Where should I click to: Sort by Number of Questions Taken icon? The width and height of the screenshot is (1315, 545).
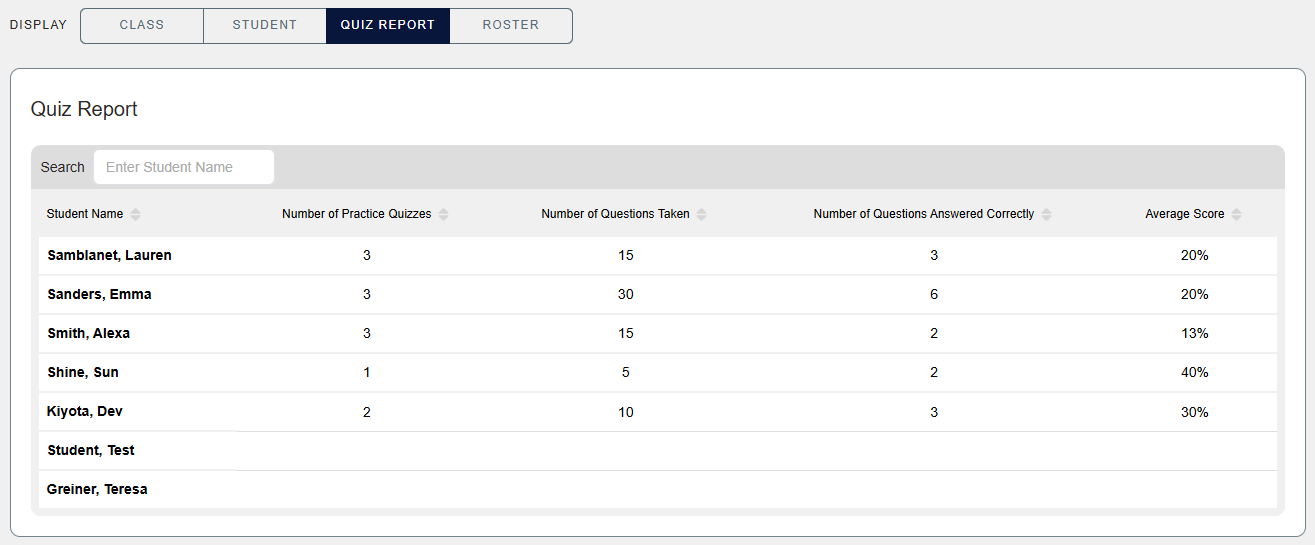[x=702, y=214]
